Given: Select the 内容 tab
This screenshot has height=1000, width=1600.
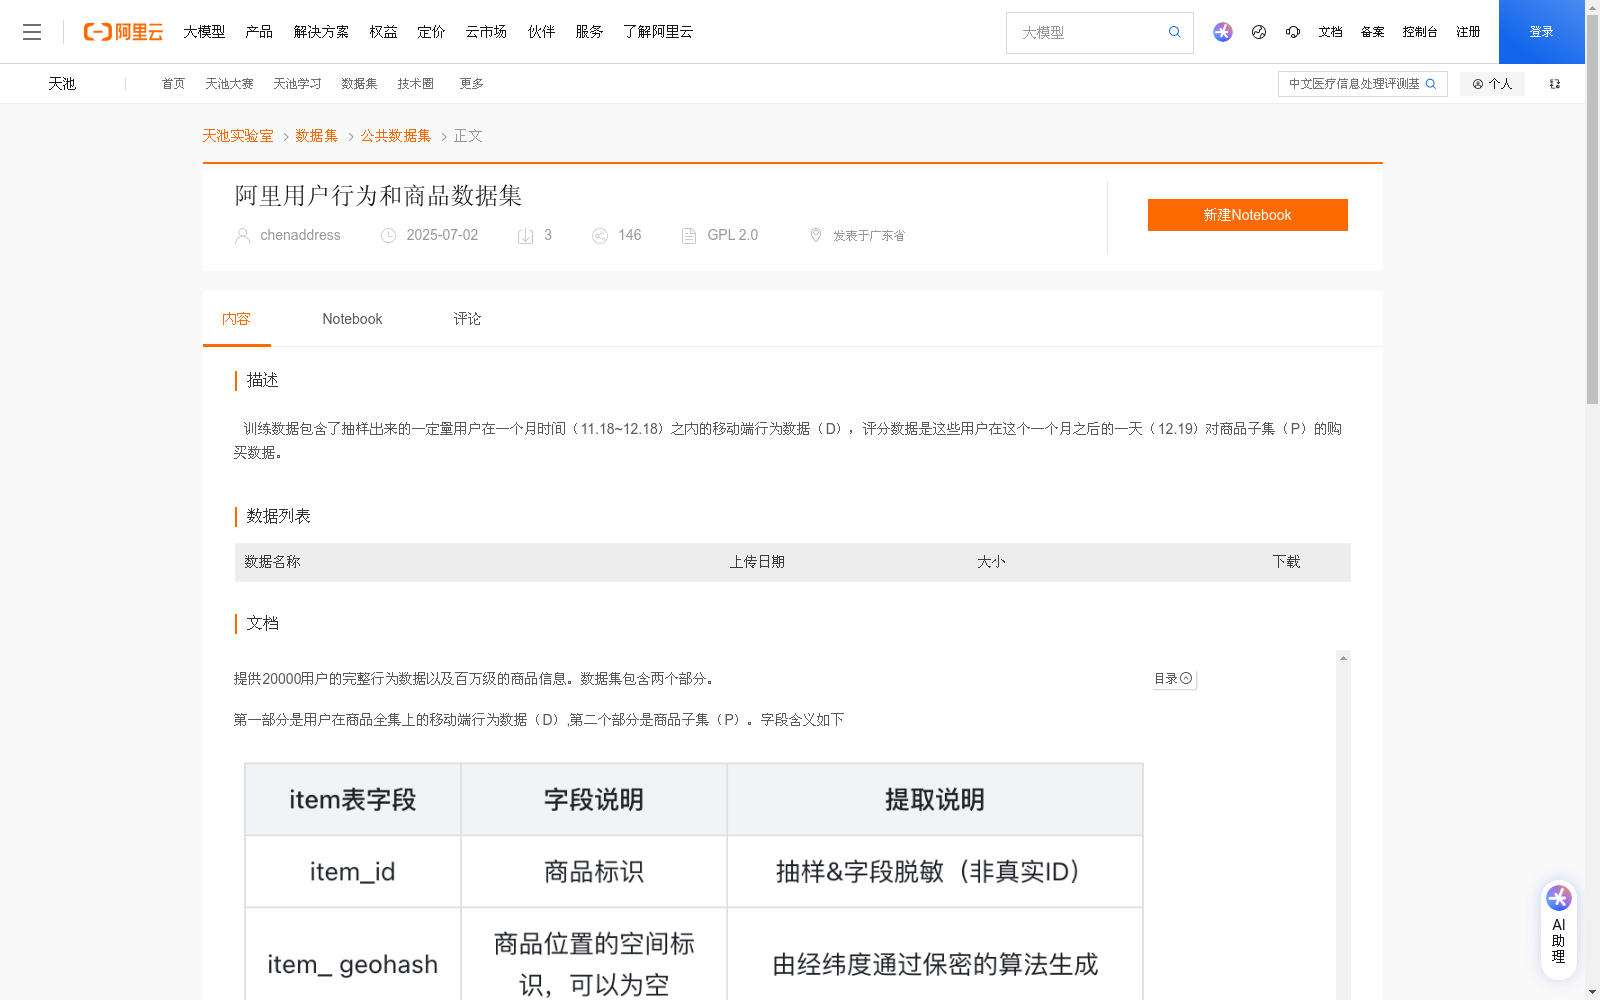Looking at the screenshot, I should click(236, 319).
